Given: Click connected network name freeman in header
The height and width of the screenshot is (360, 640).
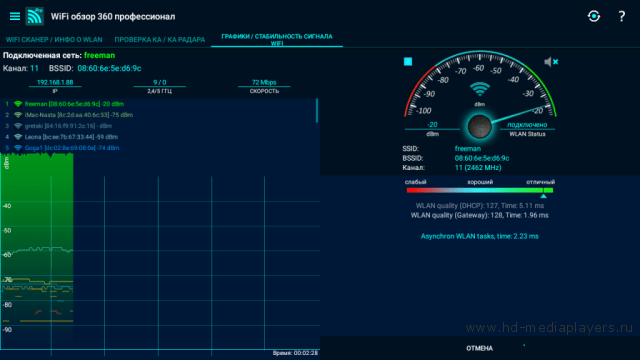Looking at the screenshot, I should [x=100, y=55].
